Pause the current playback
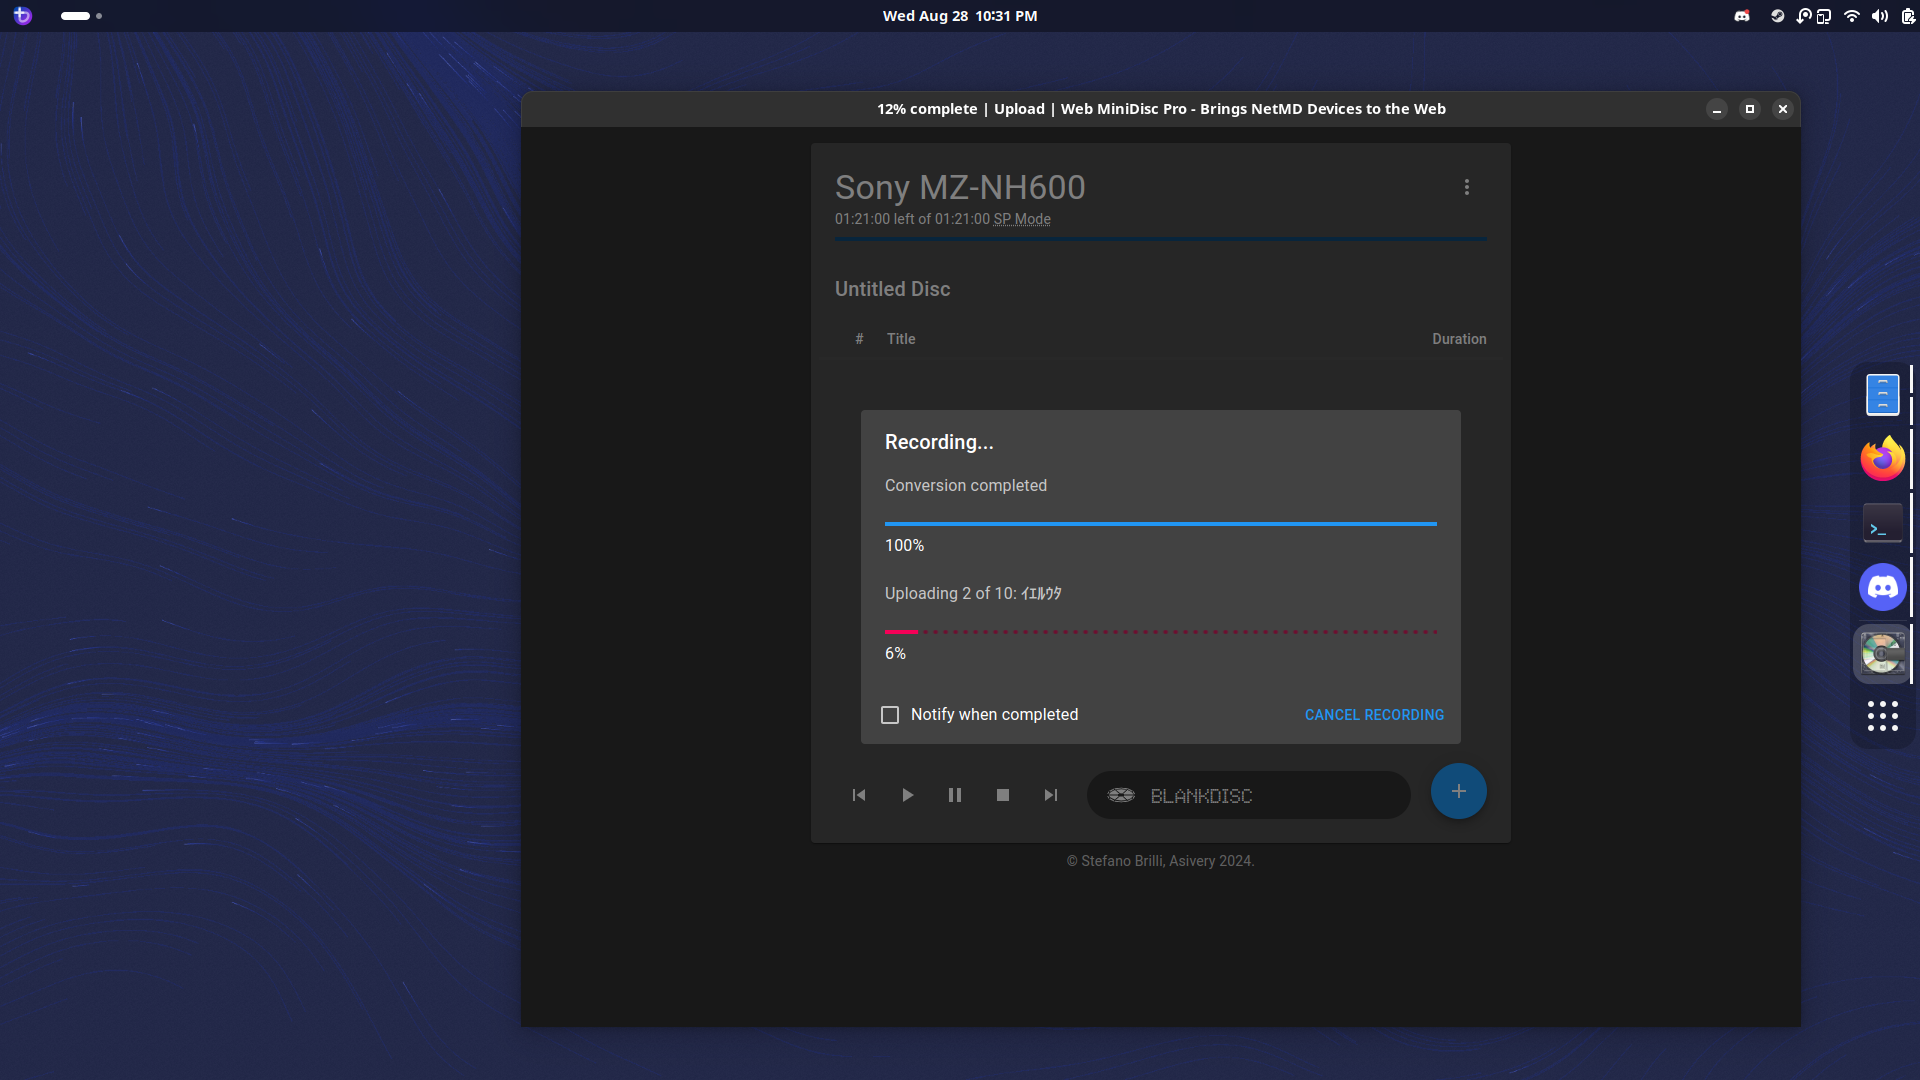The height and width of the screenshot is (1080, 1920). point(954,795)
